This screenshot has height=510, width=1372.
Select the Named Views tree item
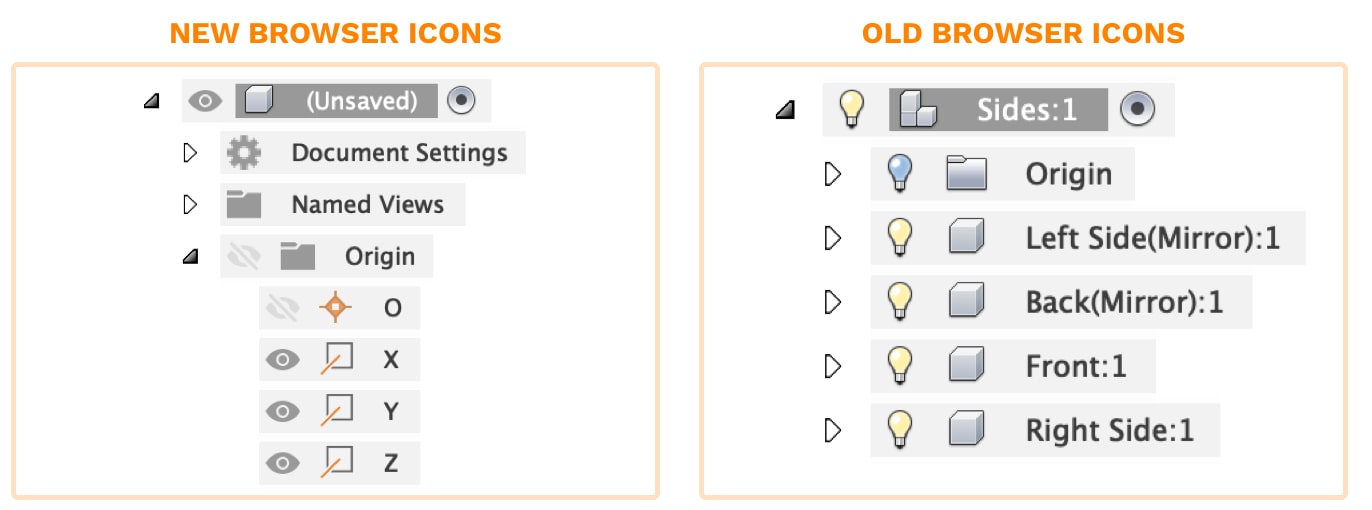(x=343, y=204)
